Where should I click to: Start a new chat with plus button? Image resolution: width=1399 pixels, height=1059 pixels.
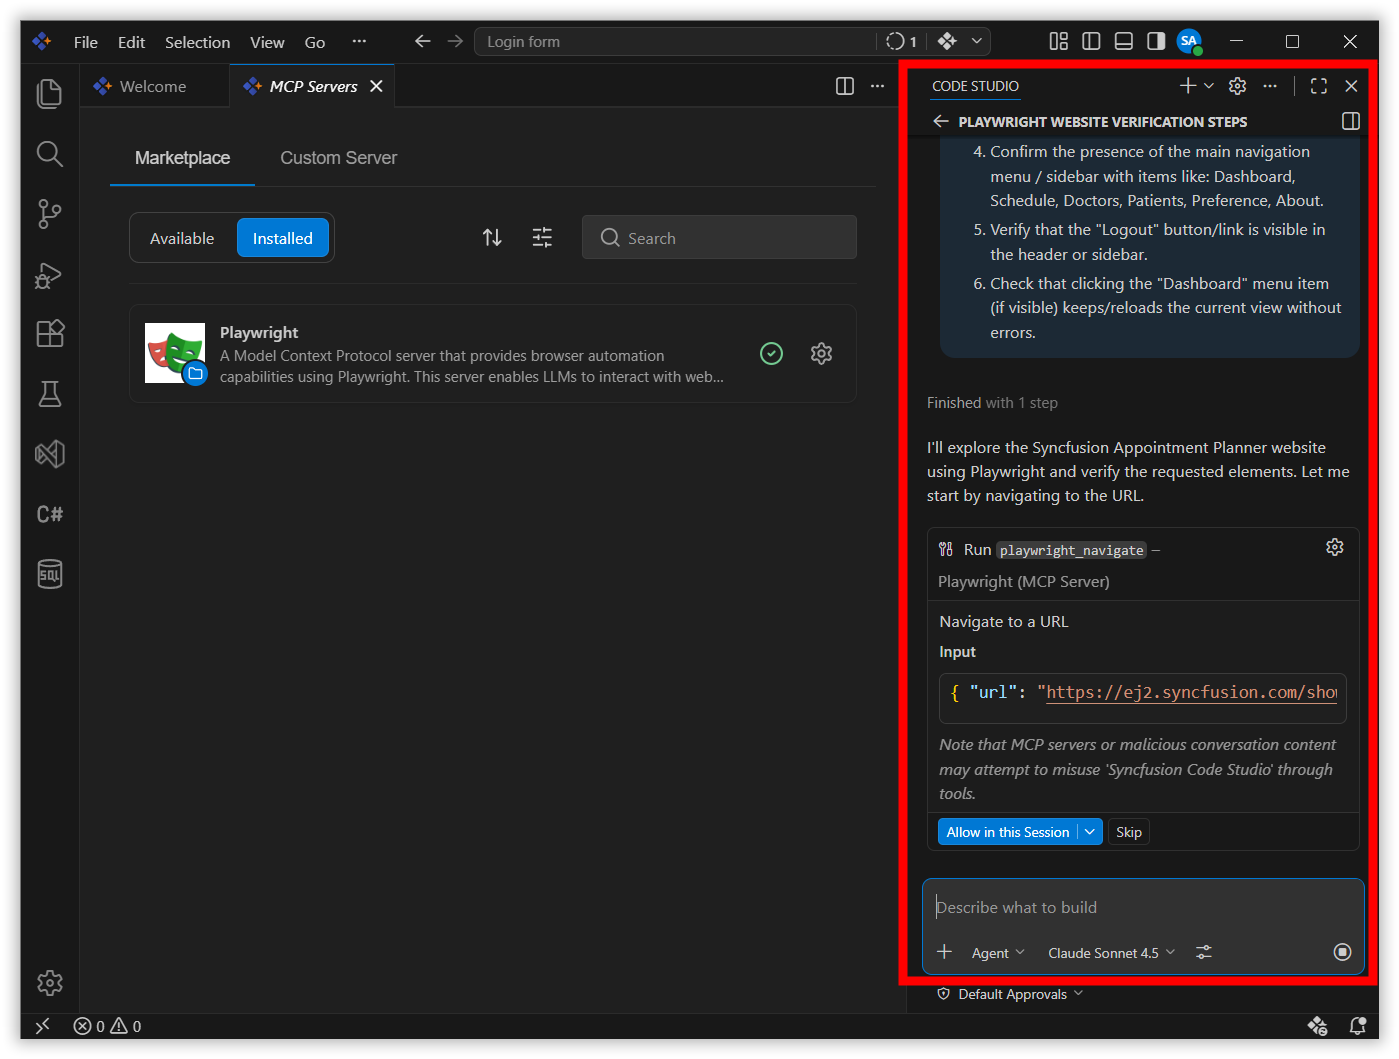pyautogui.click(x=1187, y=86)
